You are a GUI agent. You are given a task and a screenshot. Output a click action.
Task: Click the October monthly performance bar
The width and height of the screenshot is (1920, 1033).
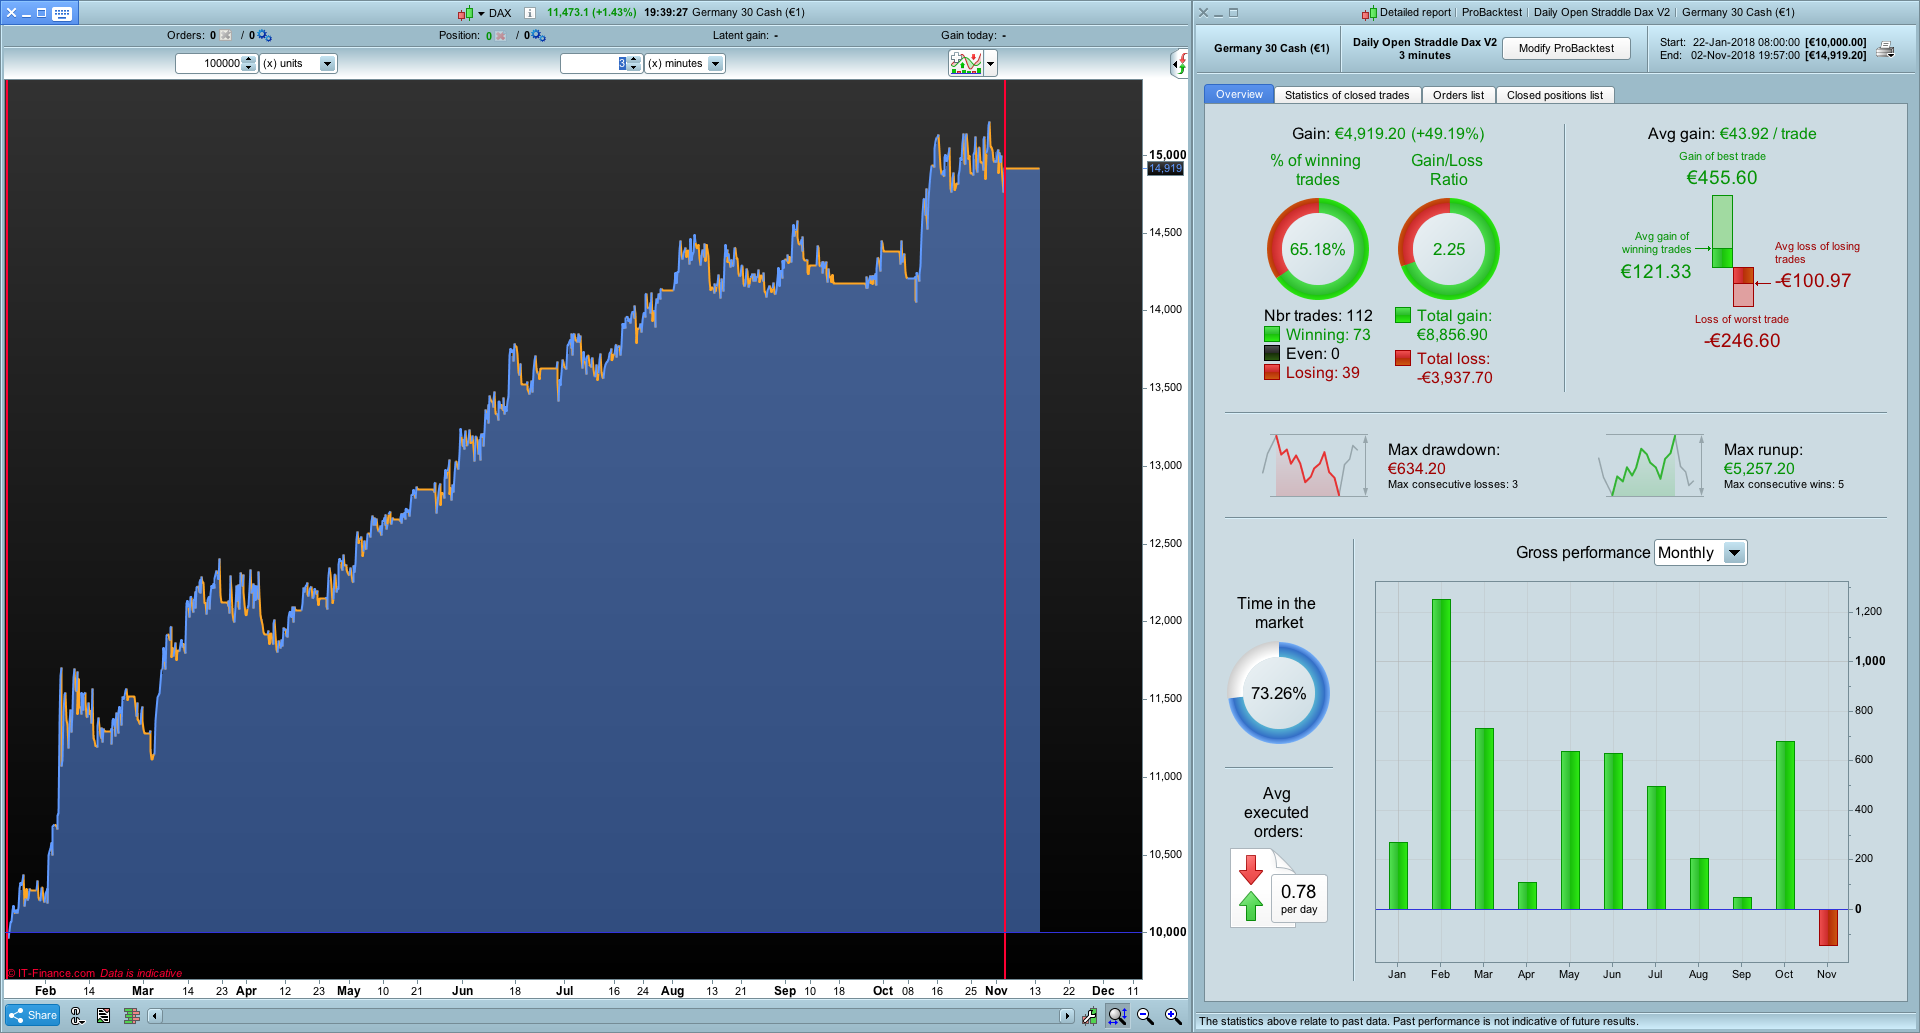click(x=1785, y=825)
